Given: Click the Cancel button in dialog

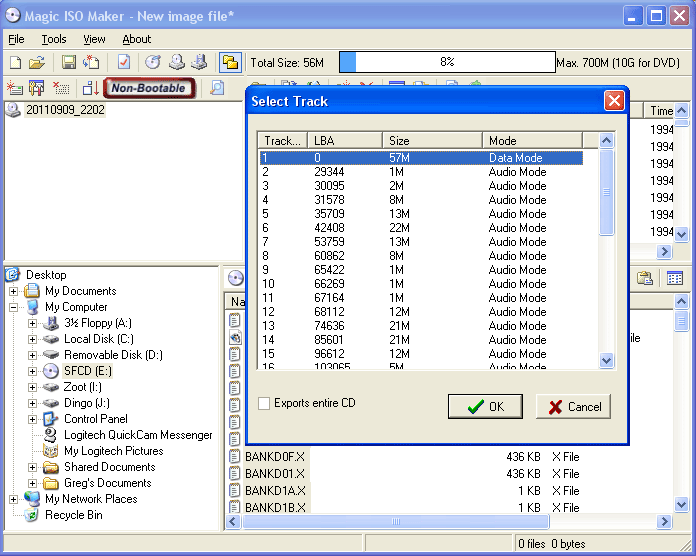Looking at the screenshot, I should (x=574, y=406).
